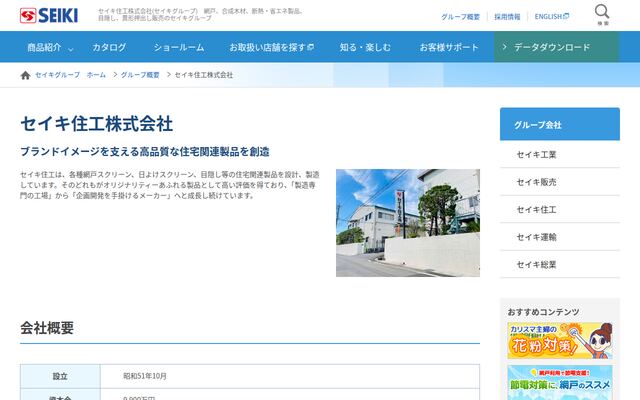Go to セイキグループ ホーム breadcrumb
Screen dimensions: 640x400
click(70, 75)
